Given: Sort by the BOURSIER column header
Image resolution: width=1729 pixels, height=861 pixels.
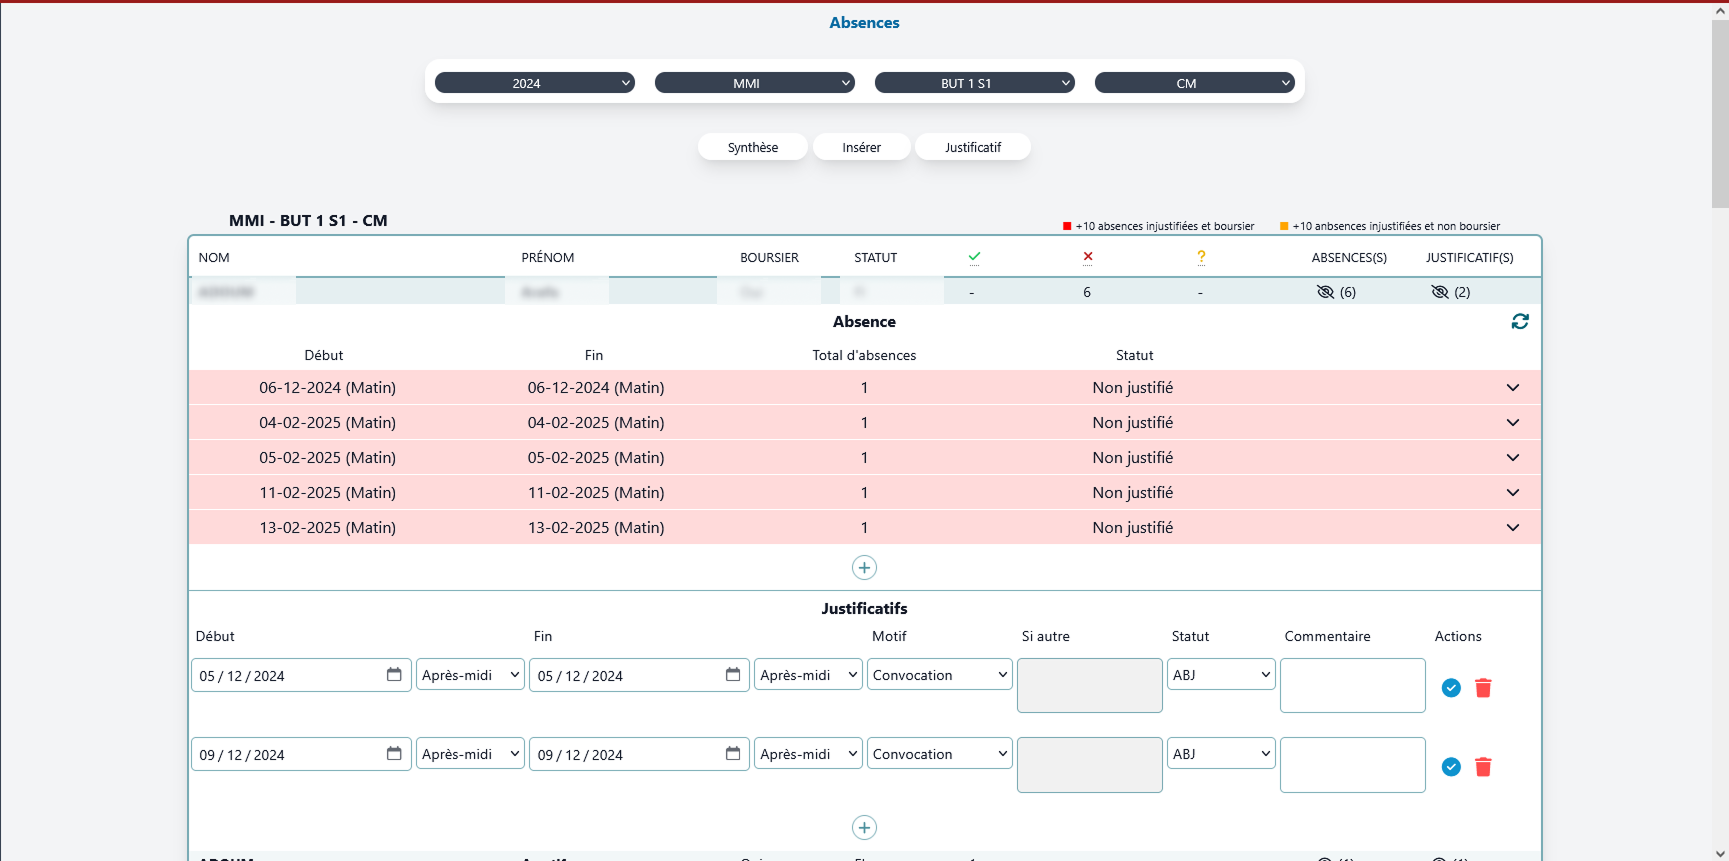Looking at the screenshot, I should point(769,258).
